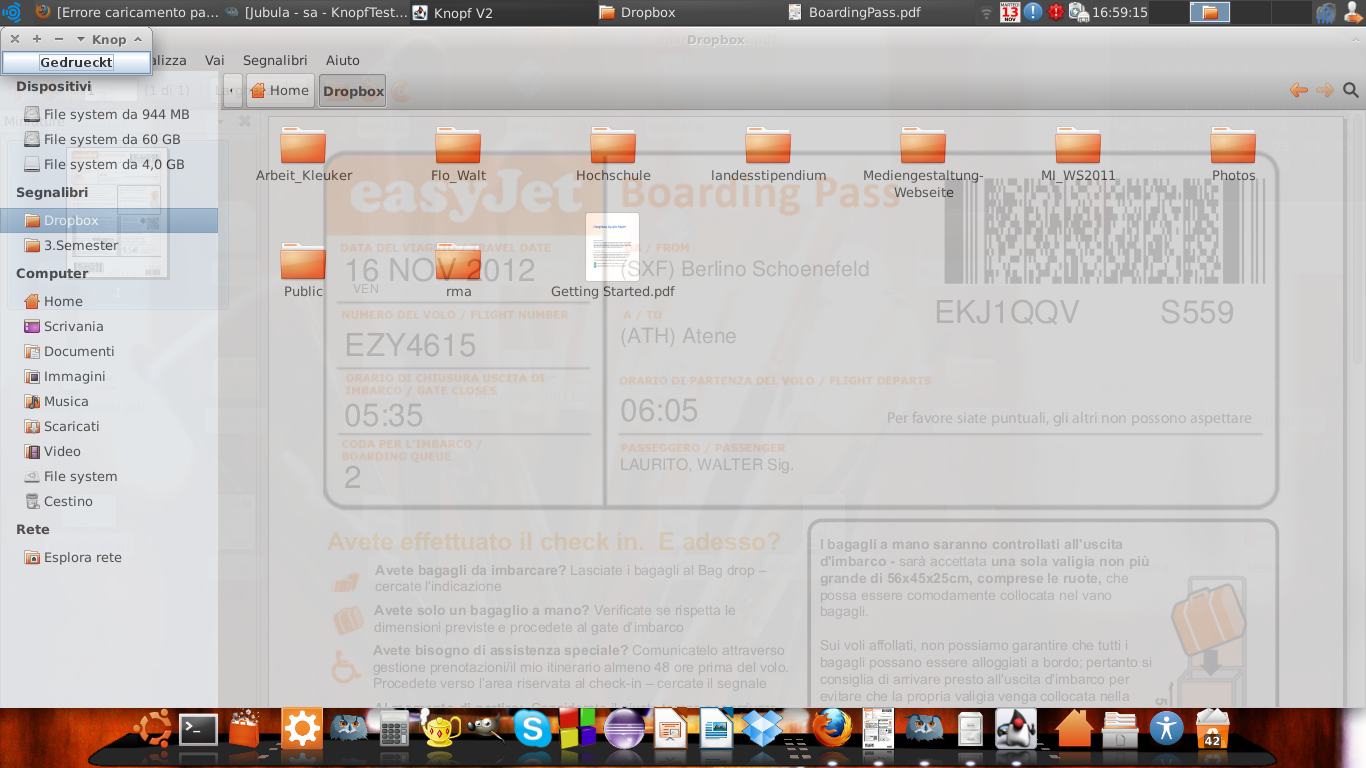Open the Terminal from the dock
This screenshot has width=1366, height=768.
tap(198, 729)
